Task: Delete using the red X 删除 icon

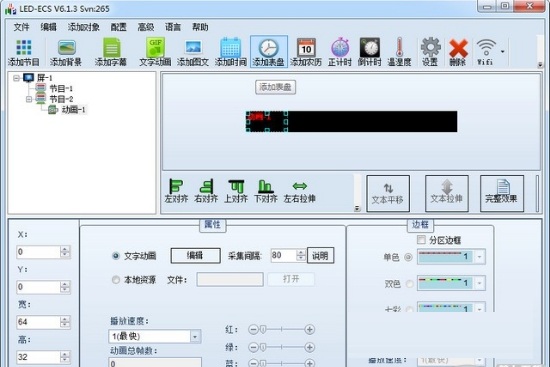Action: coord(458,53)
